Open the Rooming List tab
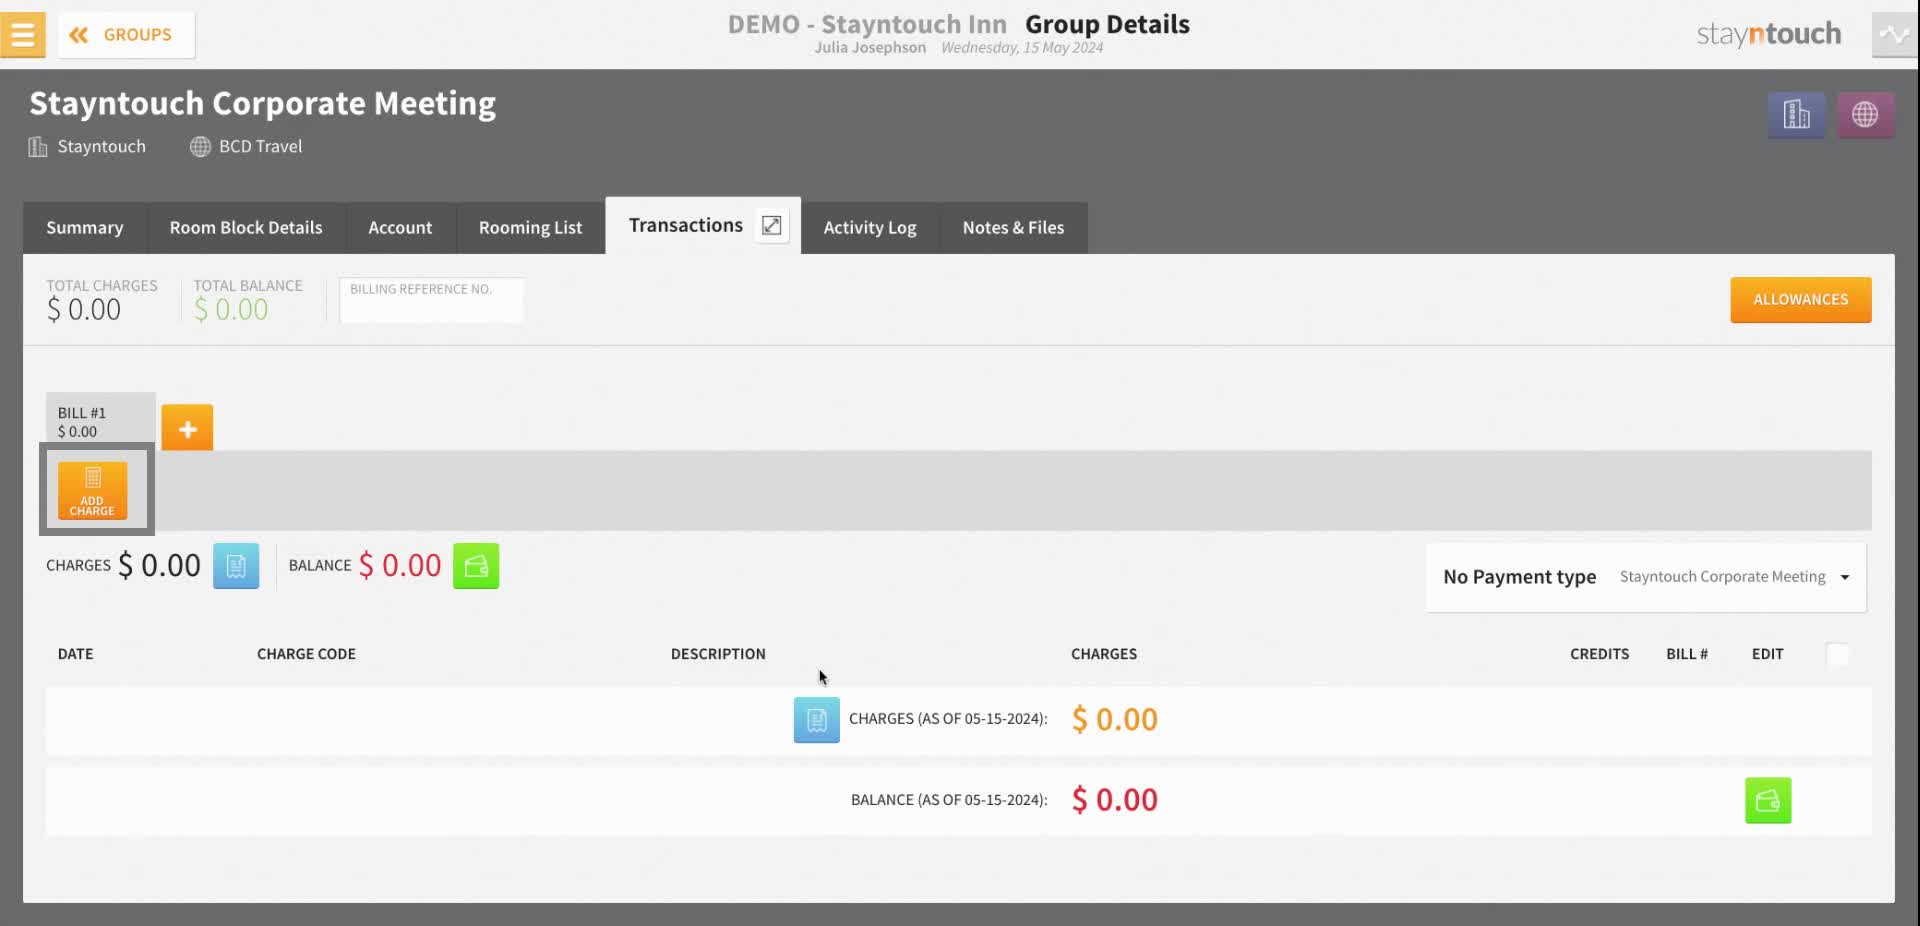 click(530, 228)
